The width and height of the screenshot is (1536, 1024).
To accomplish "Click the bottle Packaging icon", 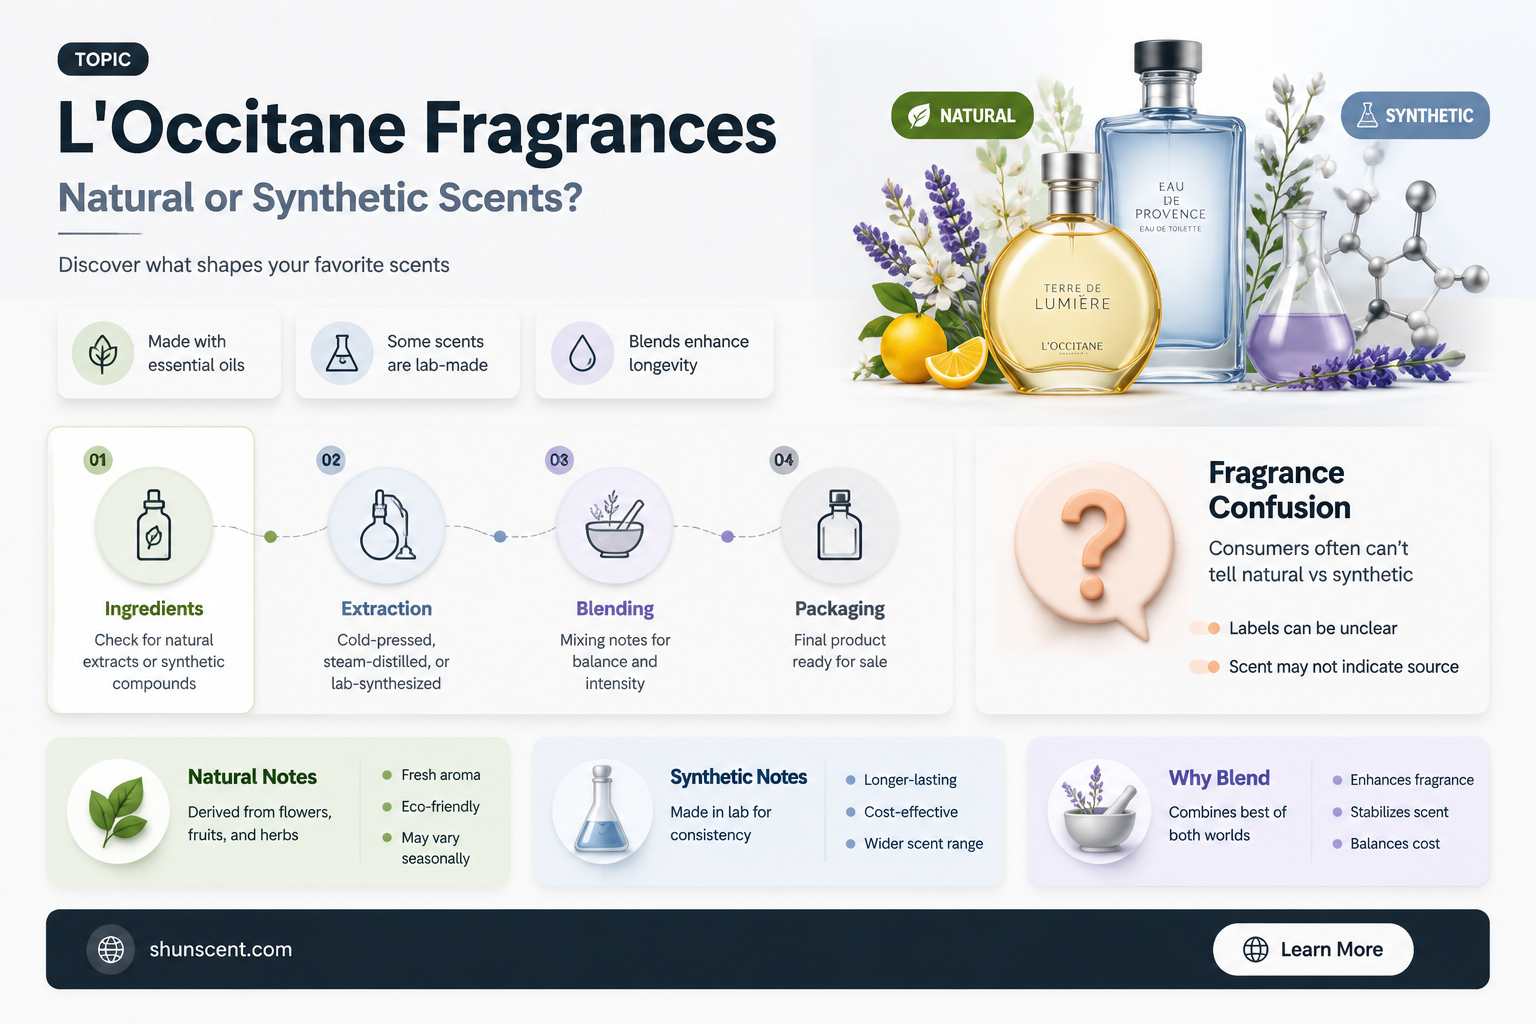I will click(840, 525).
